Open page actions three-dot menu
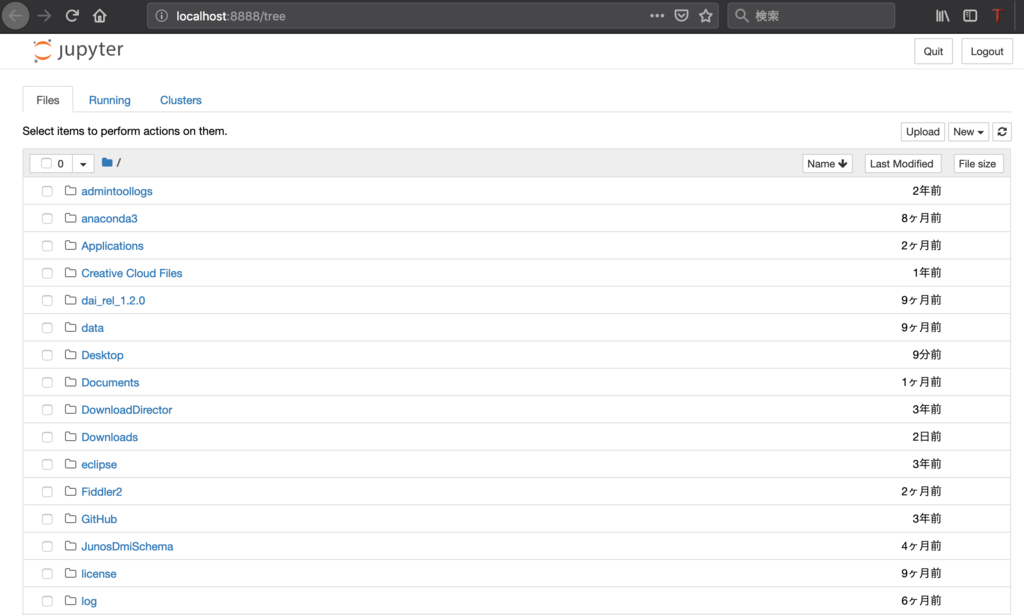The height and width of the screenshot is (615, 1024). (x=657, y=16)
